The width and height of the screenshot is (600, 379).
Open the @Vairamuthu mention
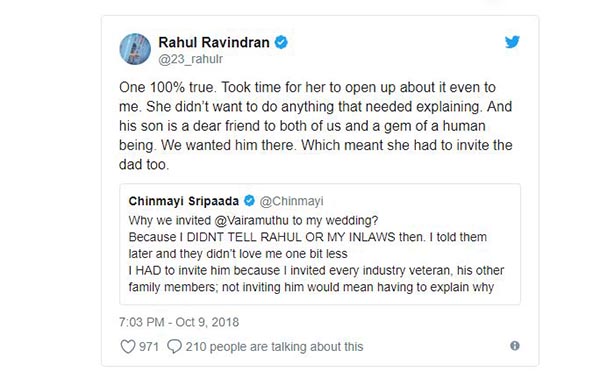(x=252, y=221)
